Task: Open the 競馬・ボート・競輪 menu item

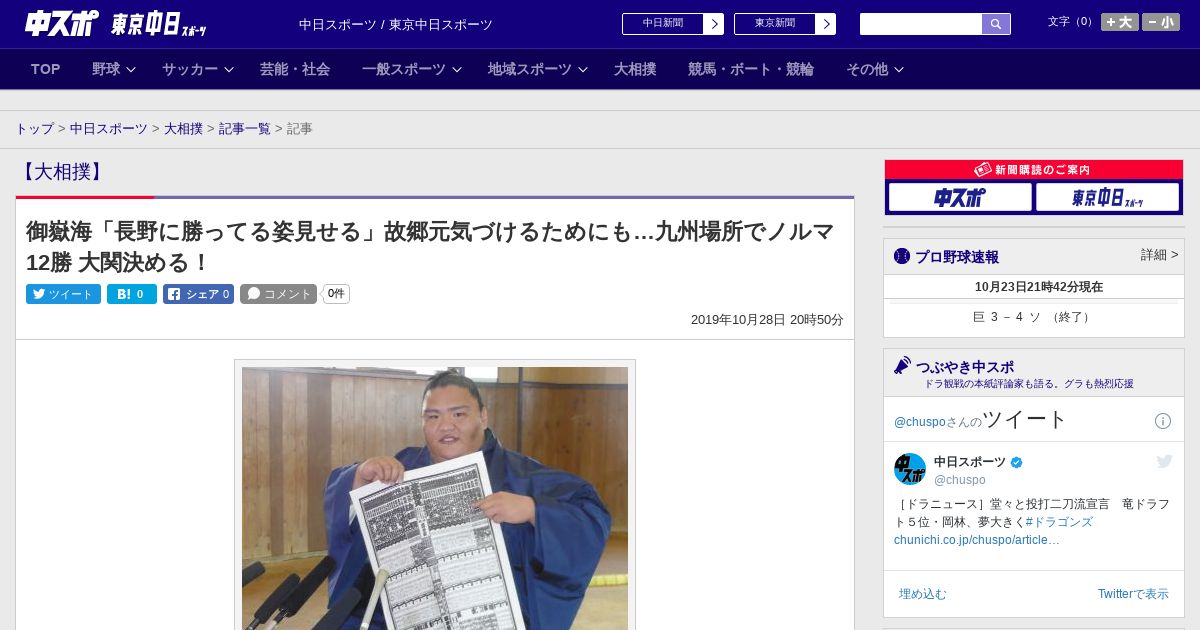Action: pyautogui.click(x=751, y=69)
